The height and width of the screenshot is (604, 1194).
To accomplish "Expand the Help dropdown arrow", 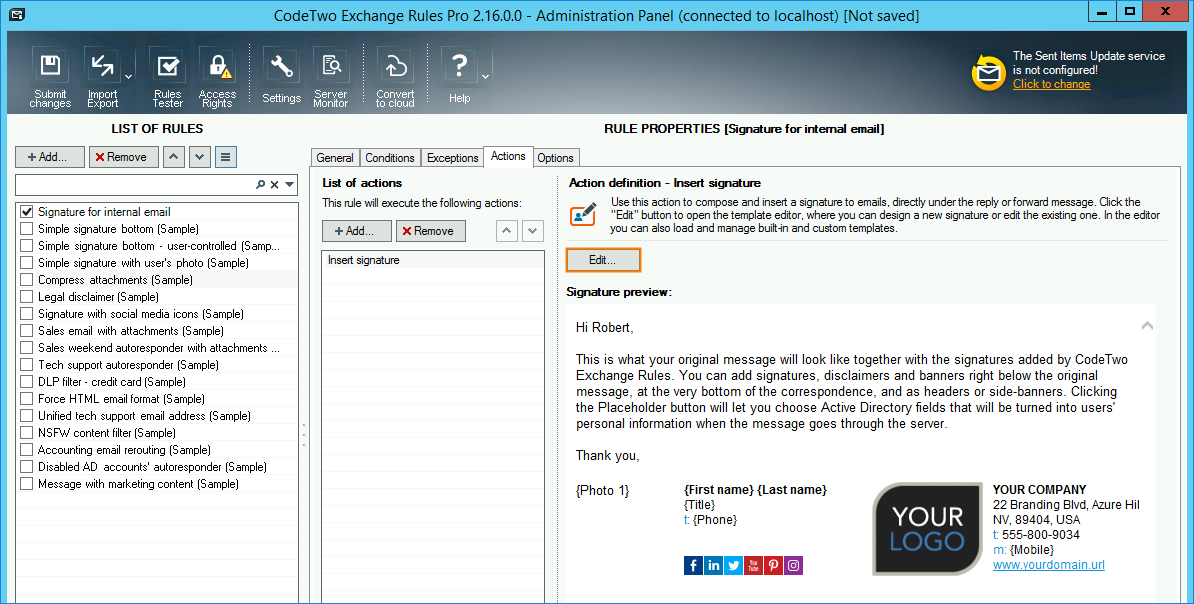I will (485, 77).
